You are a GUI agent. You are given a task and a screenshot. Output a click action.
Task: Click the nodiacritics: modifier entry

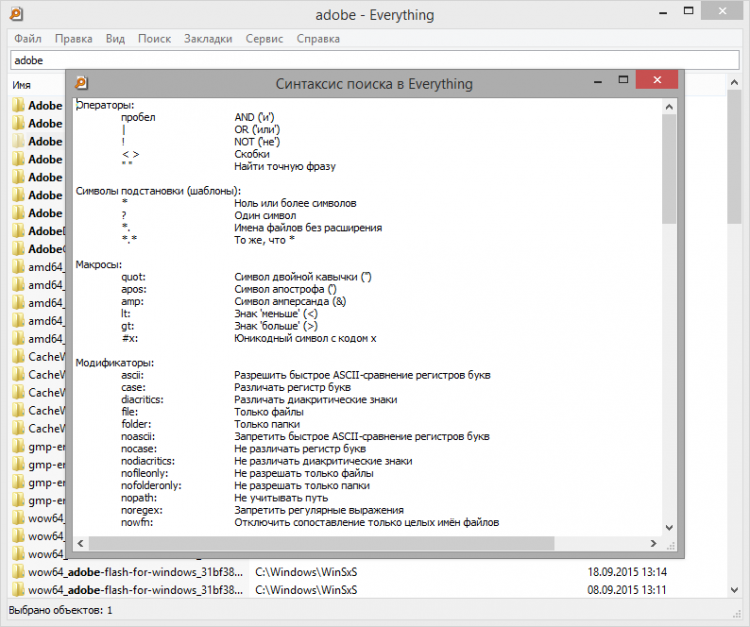click(x=148, y=461)
